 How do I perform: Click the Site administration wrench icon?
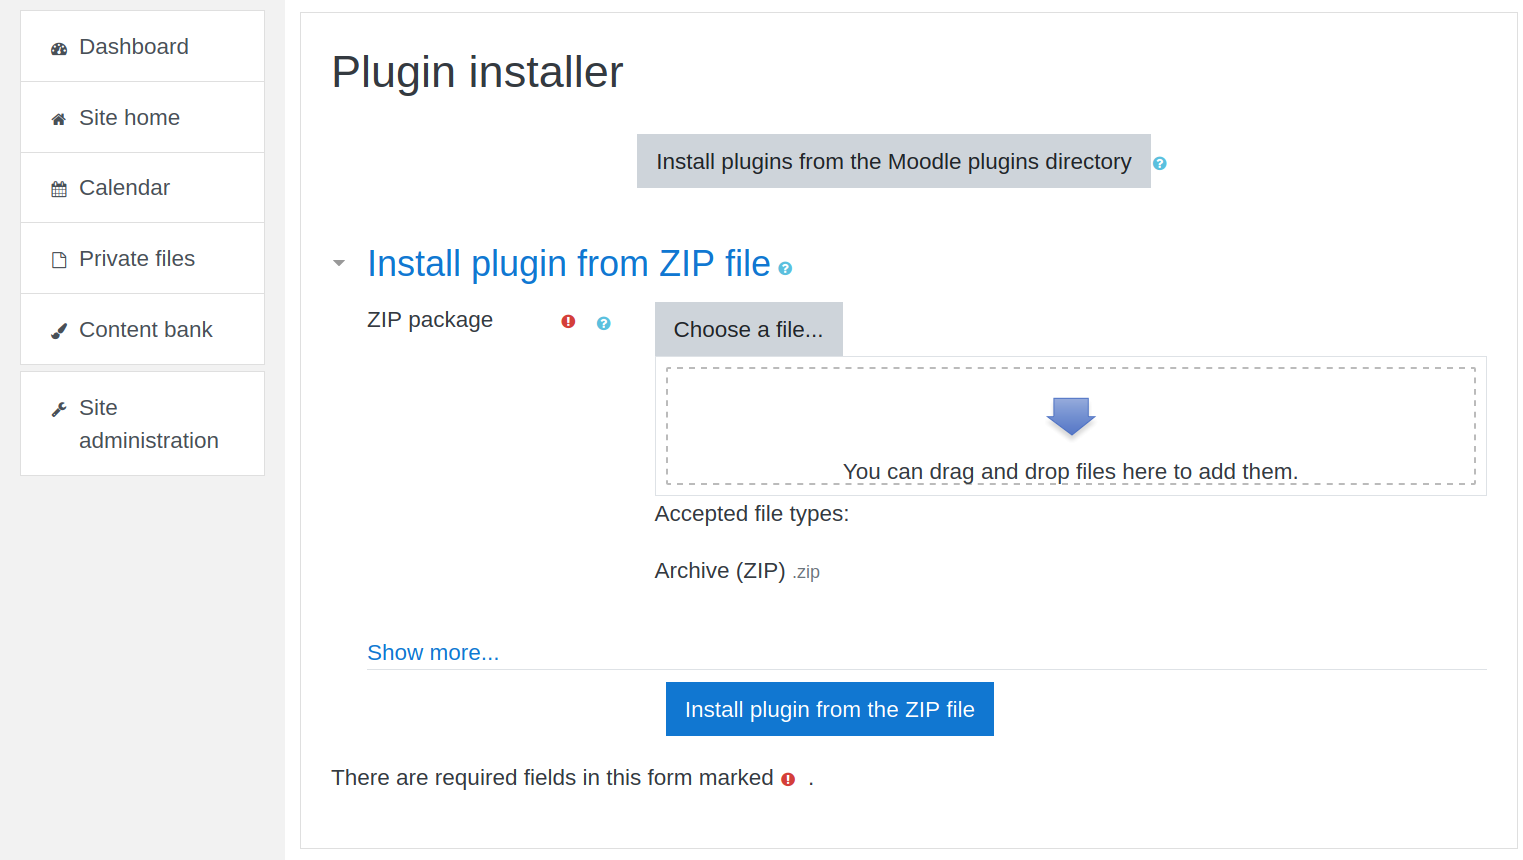(x=59, y=409)
